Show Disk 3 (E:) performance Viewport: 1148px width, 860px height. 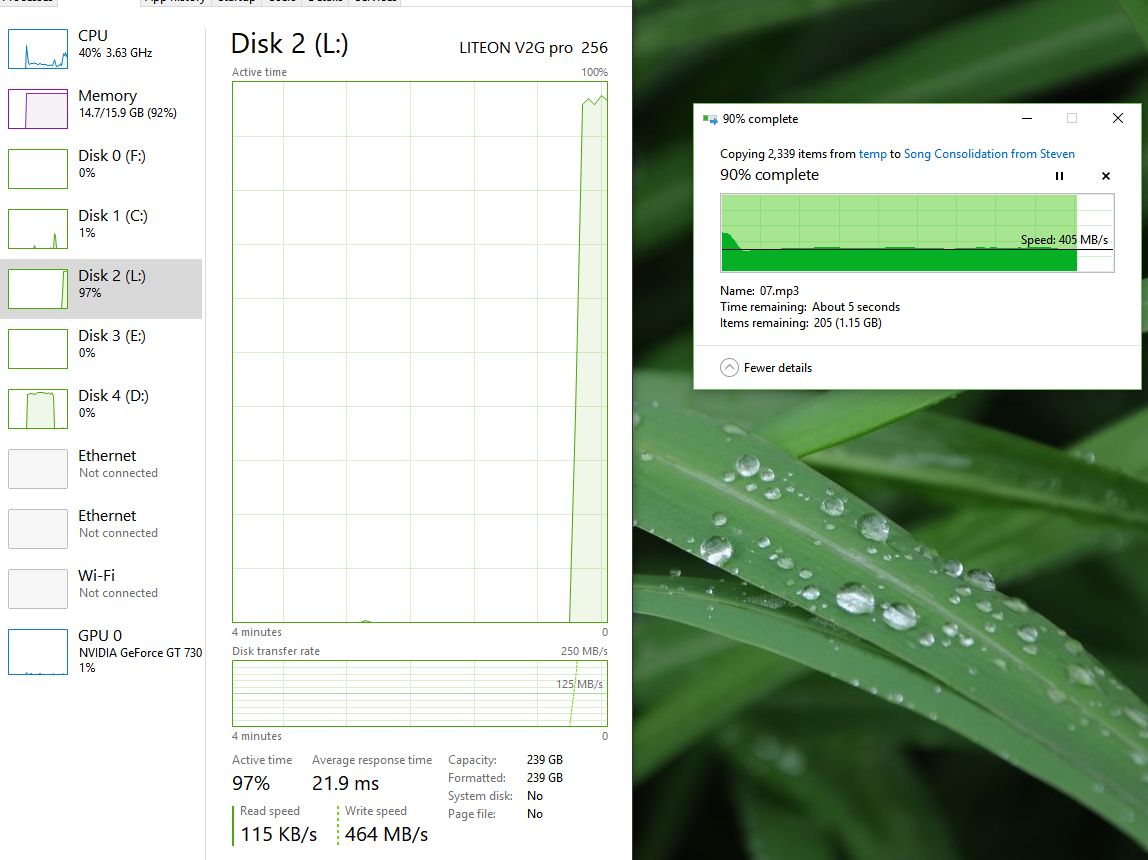101,348
